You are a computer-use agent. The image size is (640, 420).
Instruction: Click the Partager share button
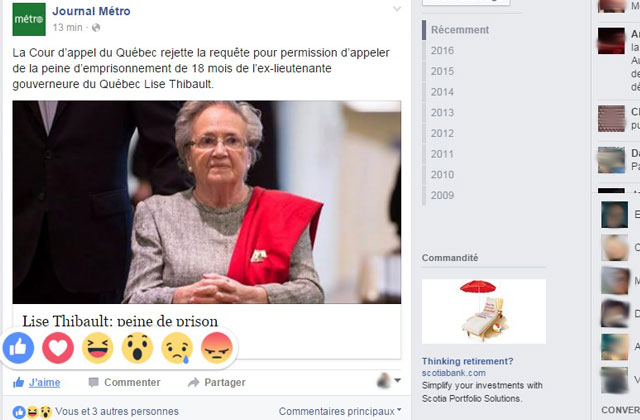point(217,382)
